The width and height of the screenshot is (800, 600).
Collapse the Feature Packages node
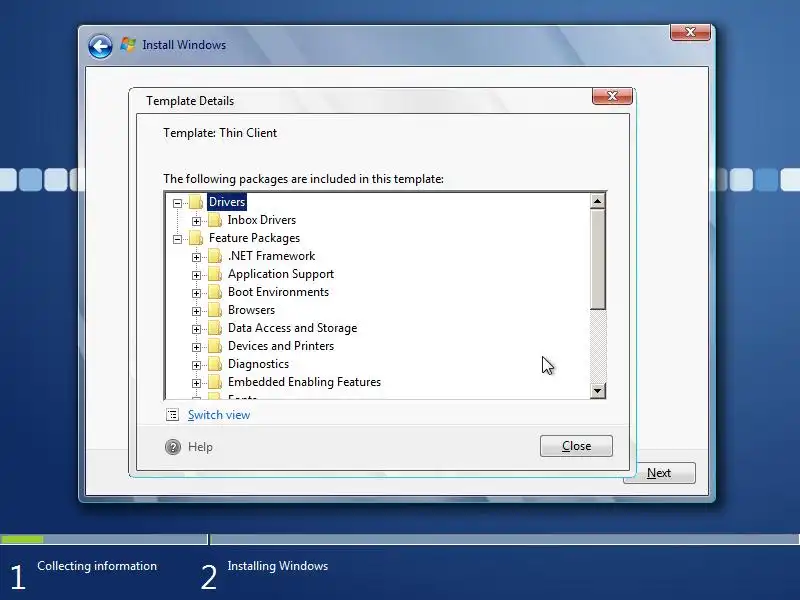pyautogui.click(x=177, y=239)
